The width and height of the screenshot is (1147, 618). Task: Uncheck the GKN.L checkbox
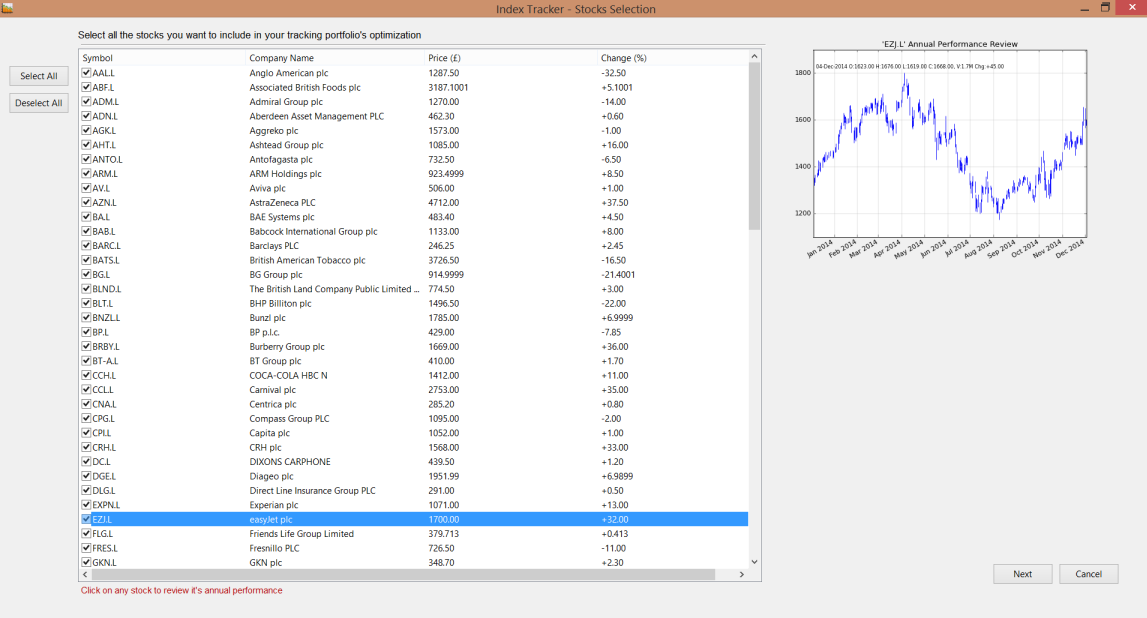pos(86,562)
